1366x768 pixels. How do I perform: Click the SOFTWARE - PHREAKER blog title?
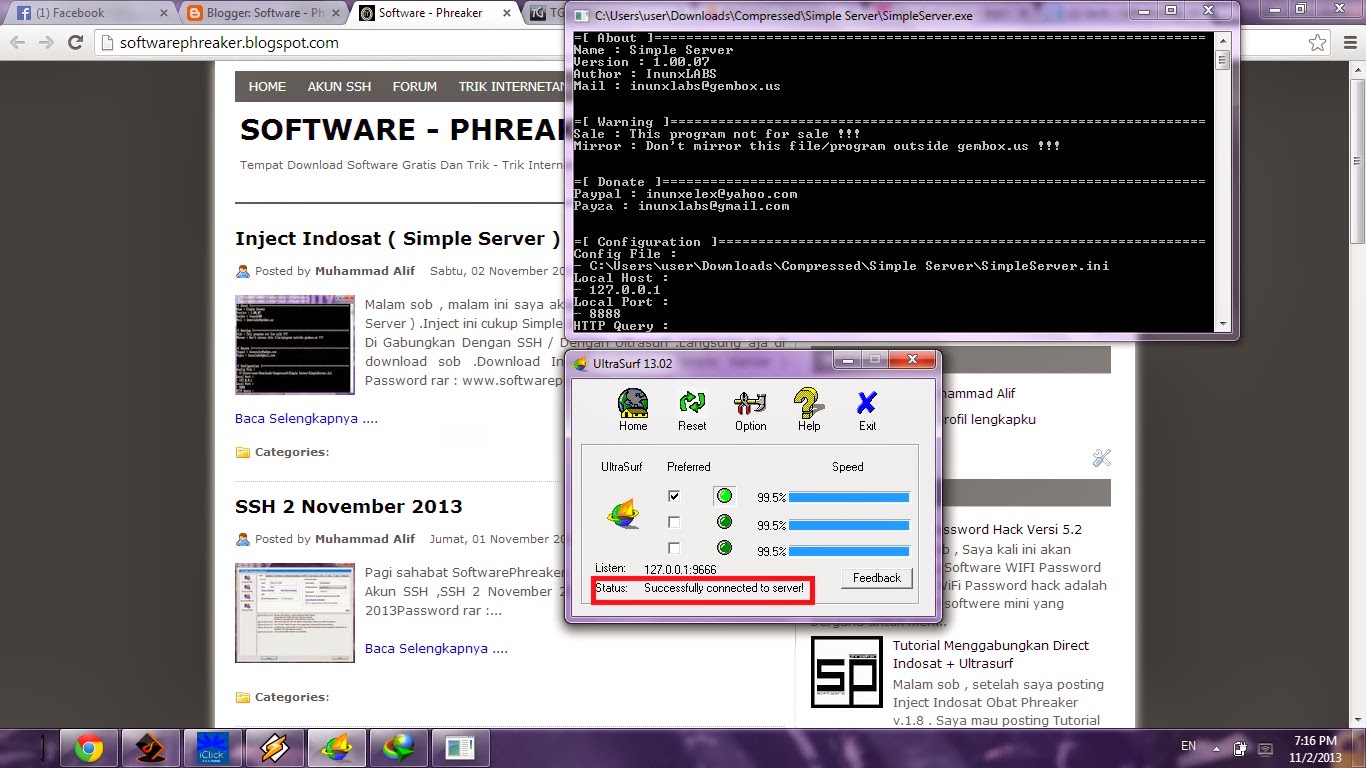coord(401,130)
